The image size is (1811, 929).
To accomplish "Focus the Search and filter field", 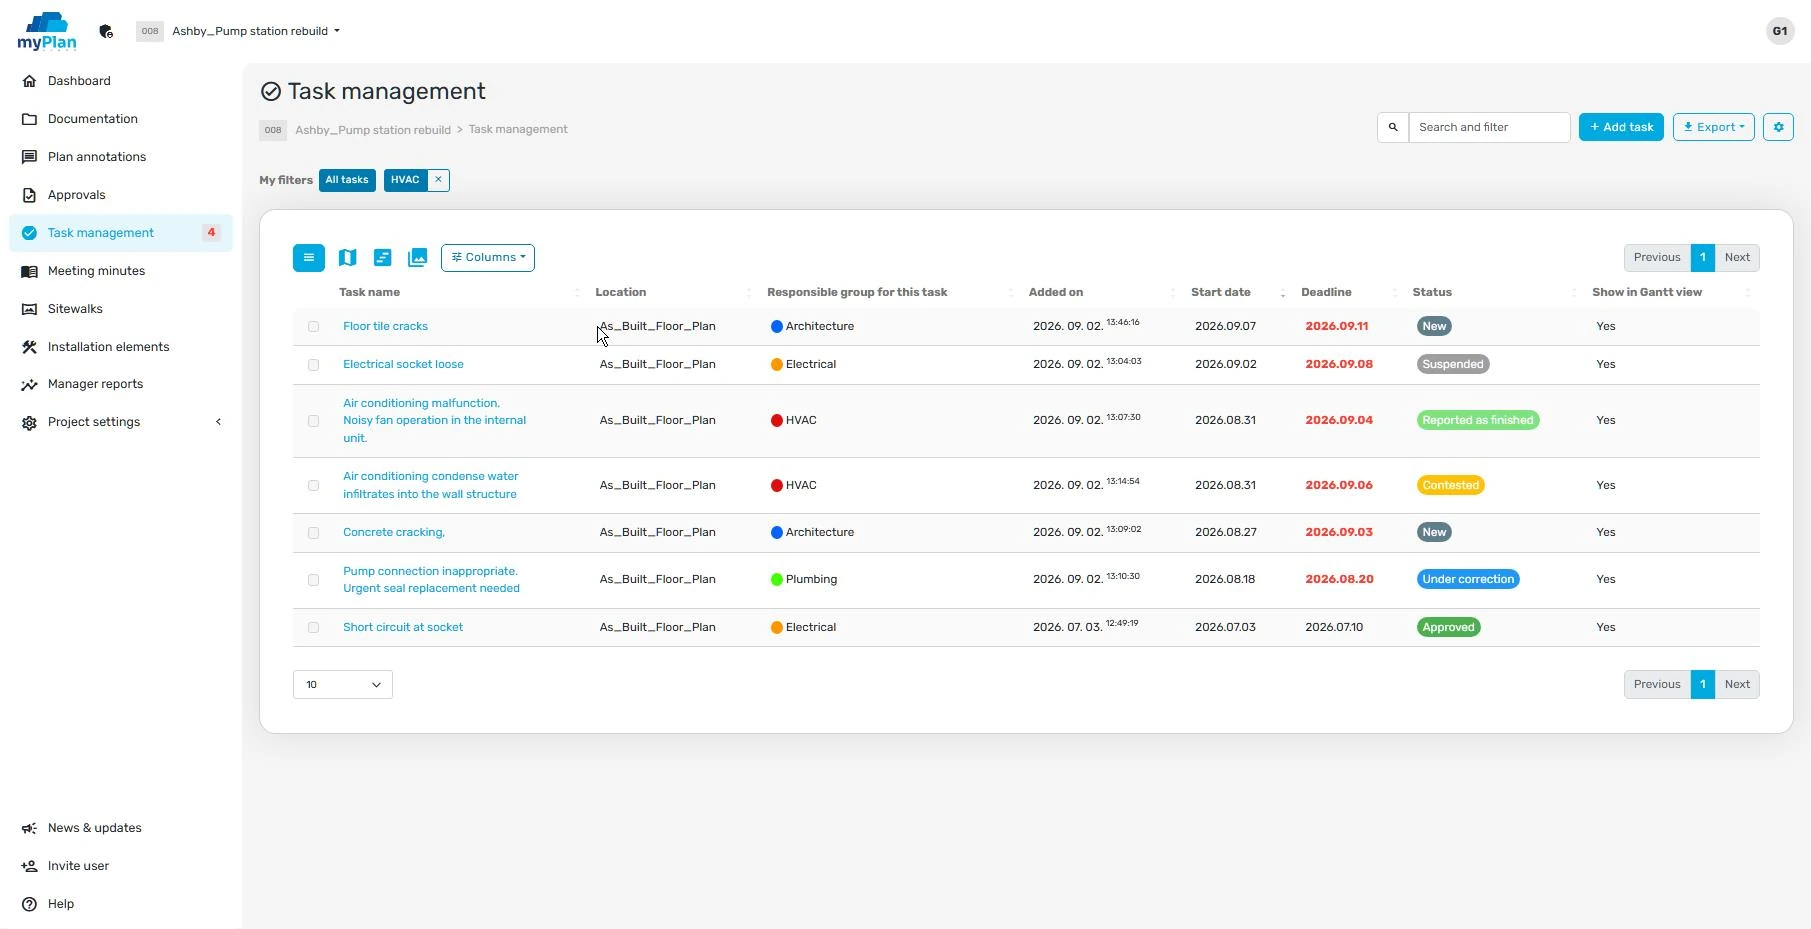I will click(x=1489, y=127).
